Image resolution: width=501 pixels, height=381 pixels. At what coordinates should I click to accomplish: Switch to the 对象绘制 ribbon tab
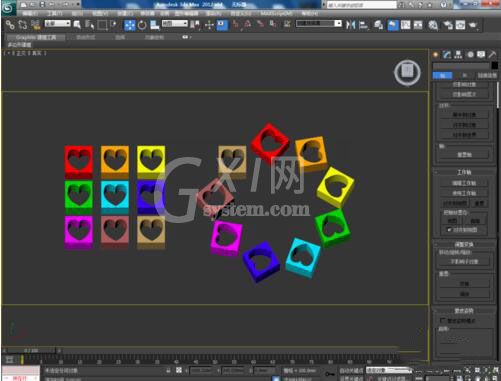[x=154, y=37]
